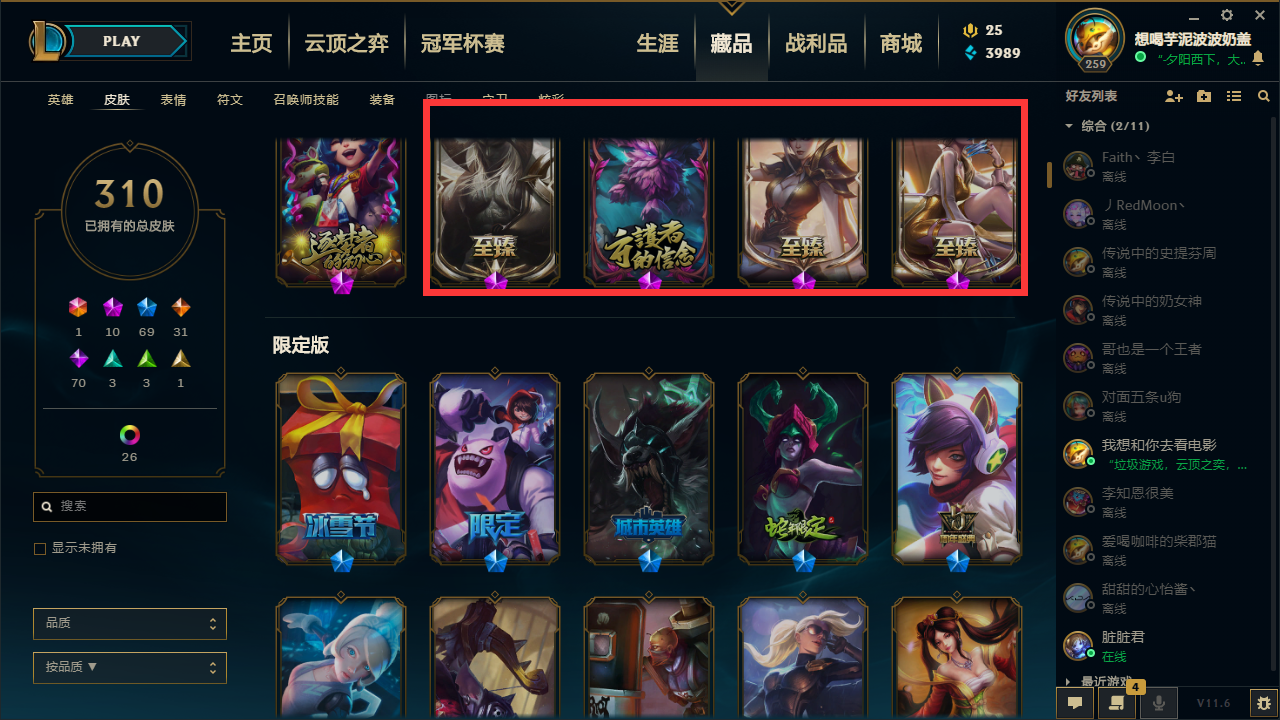Click the add friend icon
Viewport: 1280px width, 720px height.
click(1174, 96)
